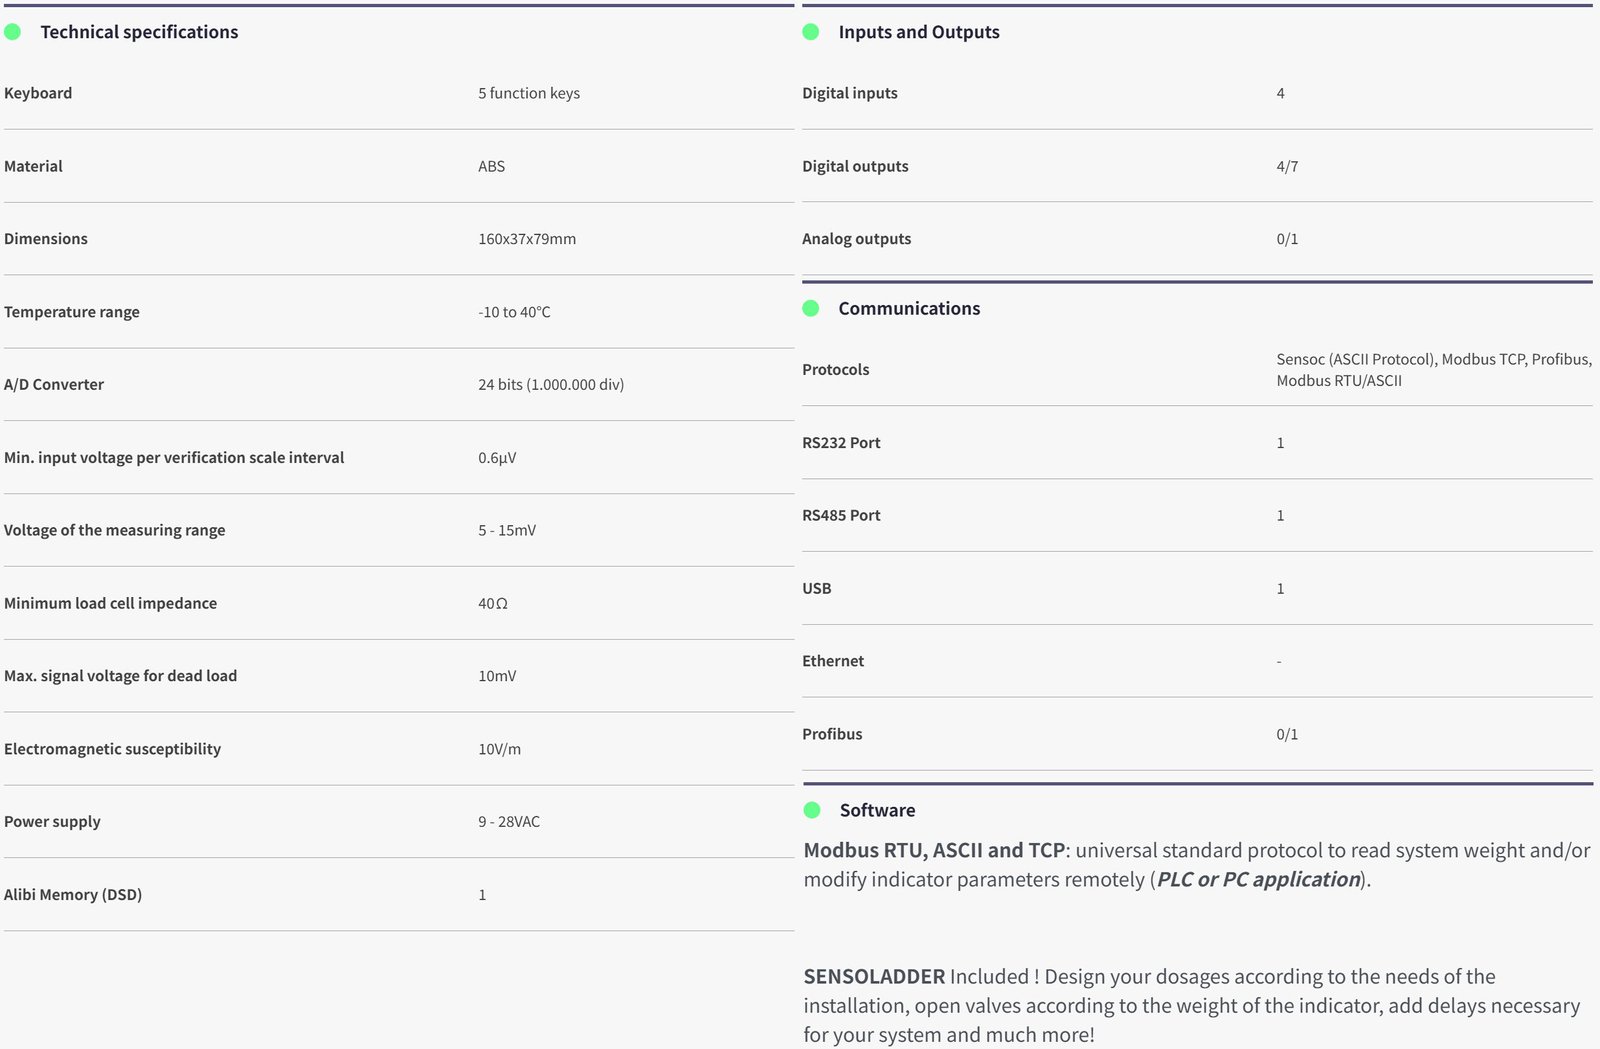Click the 'PLC or PC application' text
The height and width of the screenshot is (1049, 1600).
tap(1258, 879)
